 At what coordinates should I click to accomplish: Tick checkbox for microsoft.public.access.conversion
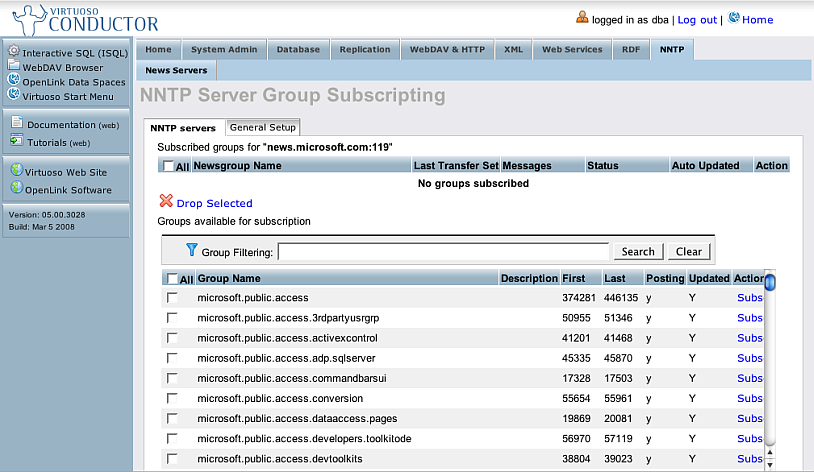(173, 398)
